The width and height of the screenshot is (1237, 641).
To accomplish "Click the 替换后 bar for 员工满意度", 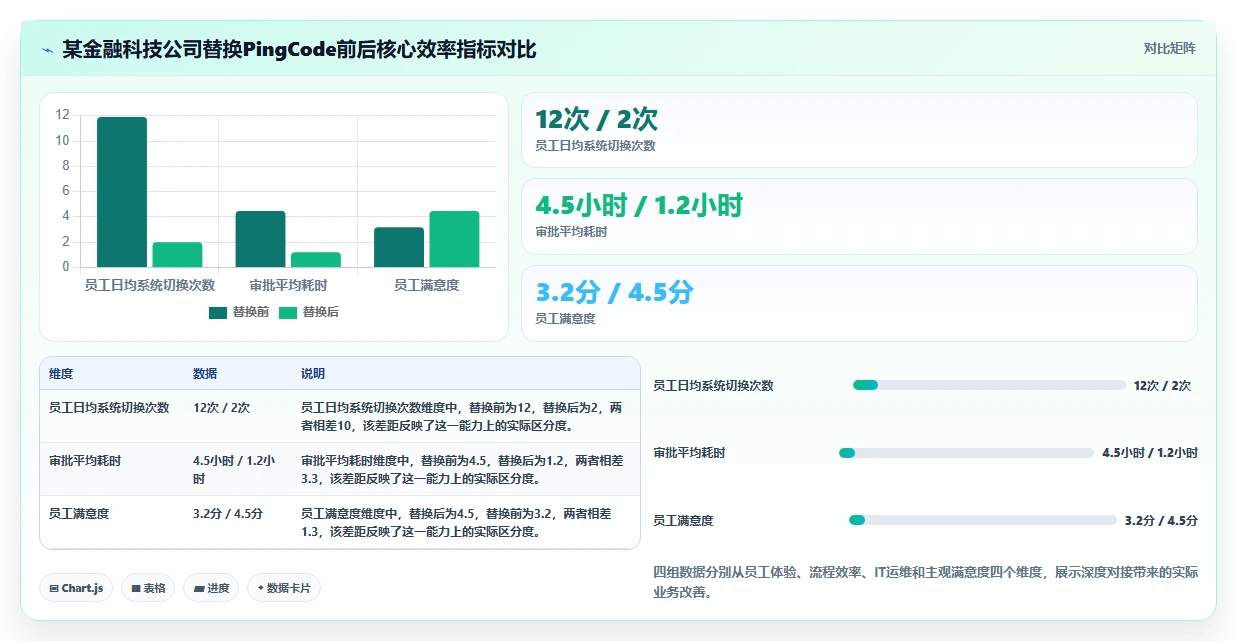I will 454,239.
